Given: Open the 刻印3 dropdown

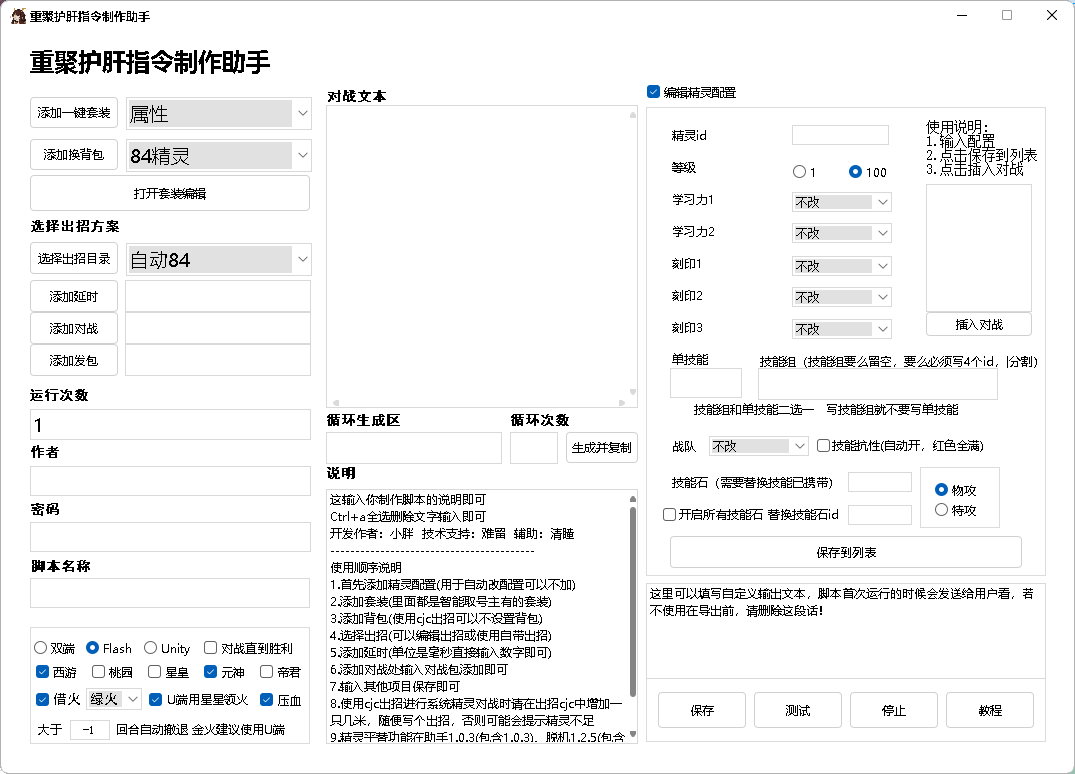Looking at the screenshot, I should click(842, 329).
